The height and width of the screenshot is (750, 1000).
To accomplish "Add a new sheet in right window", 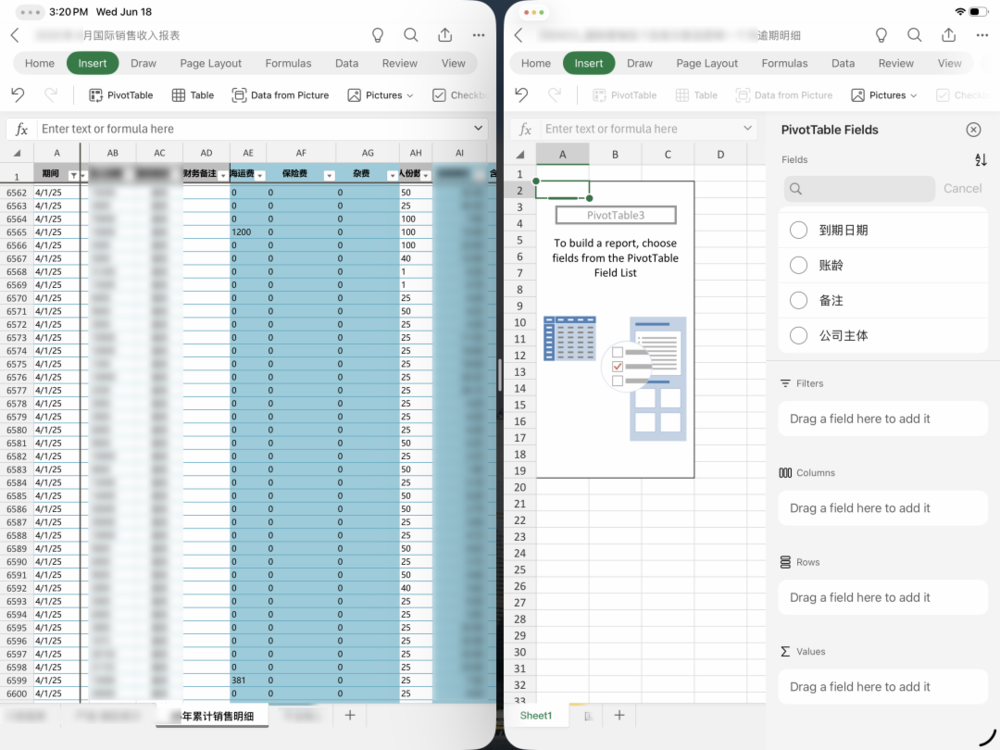I will [x=619, y=715].
